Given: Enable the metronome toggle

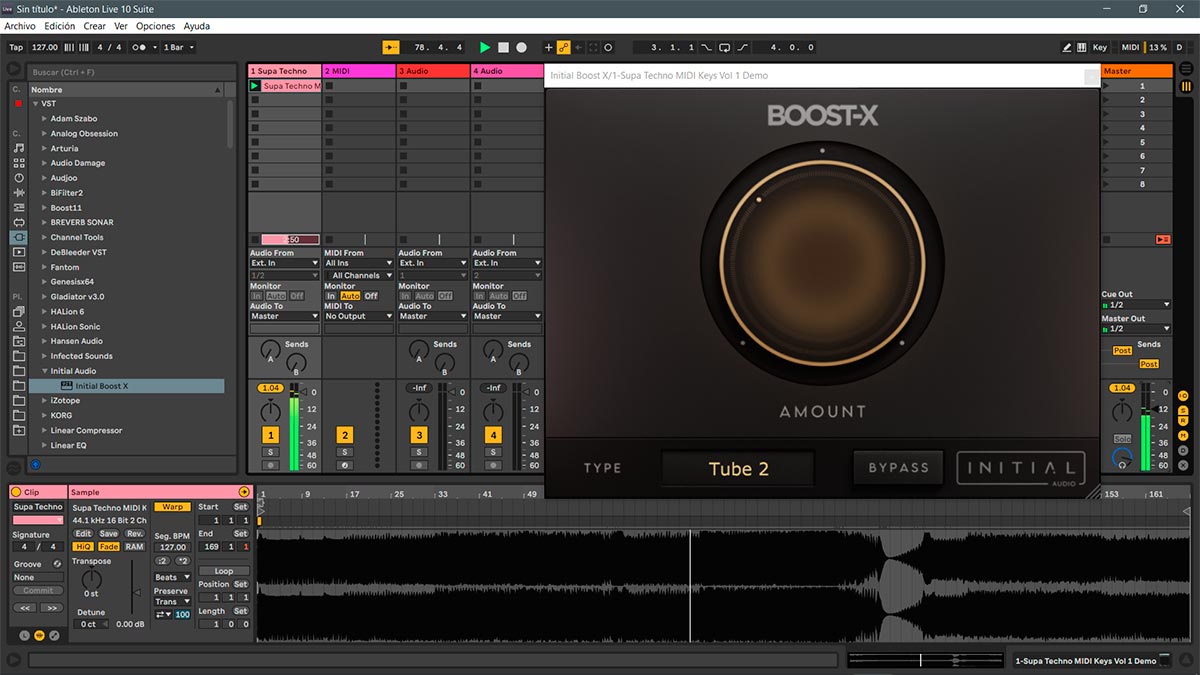Looking at the screenshot, I should click(141, 47).
